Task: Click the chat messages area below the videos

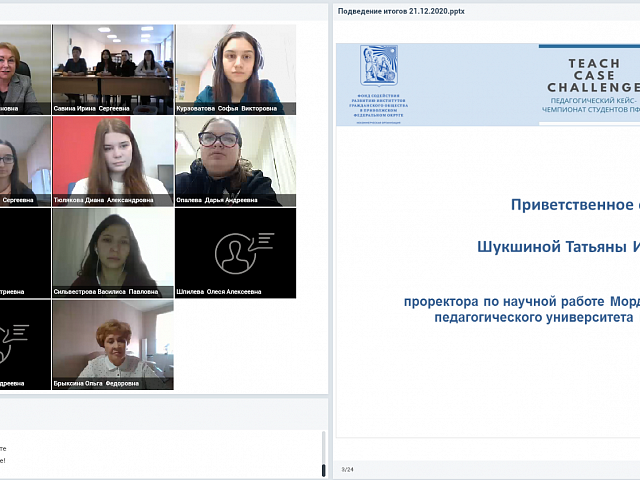Action: (160, 455)
